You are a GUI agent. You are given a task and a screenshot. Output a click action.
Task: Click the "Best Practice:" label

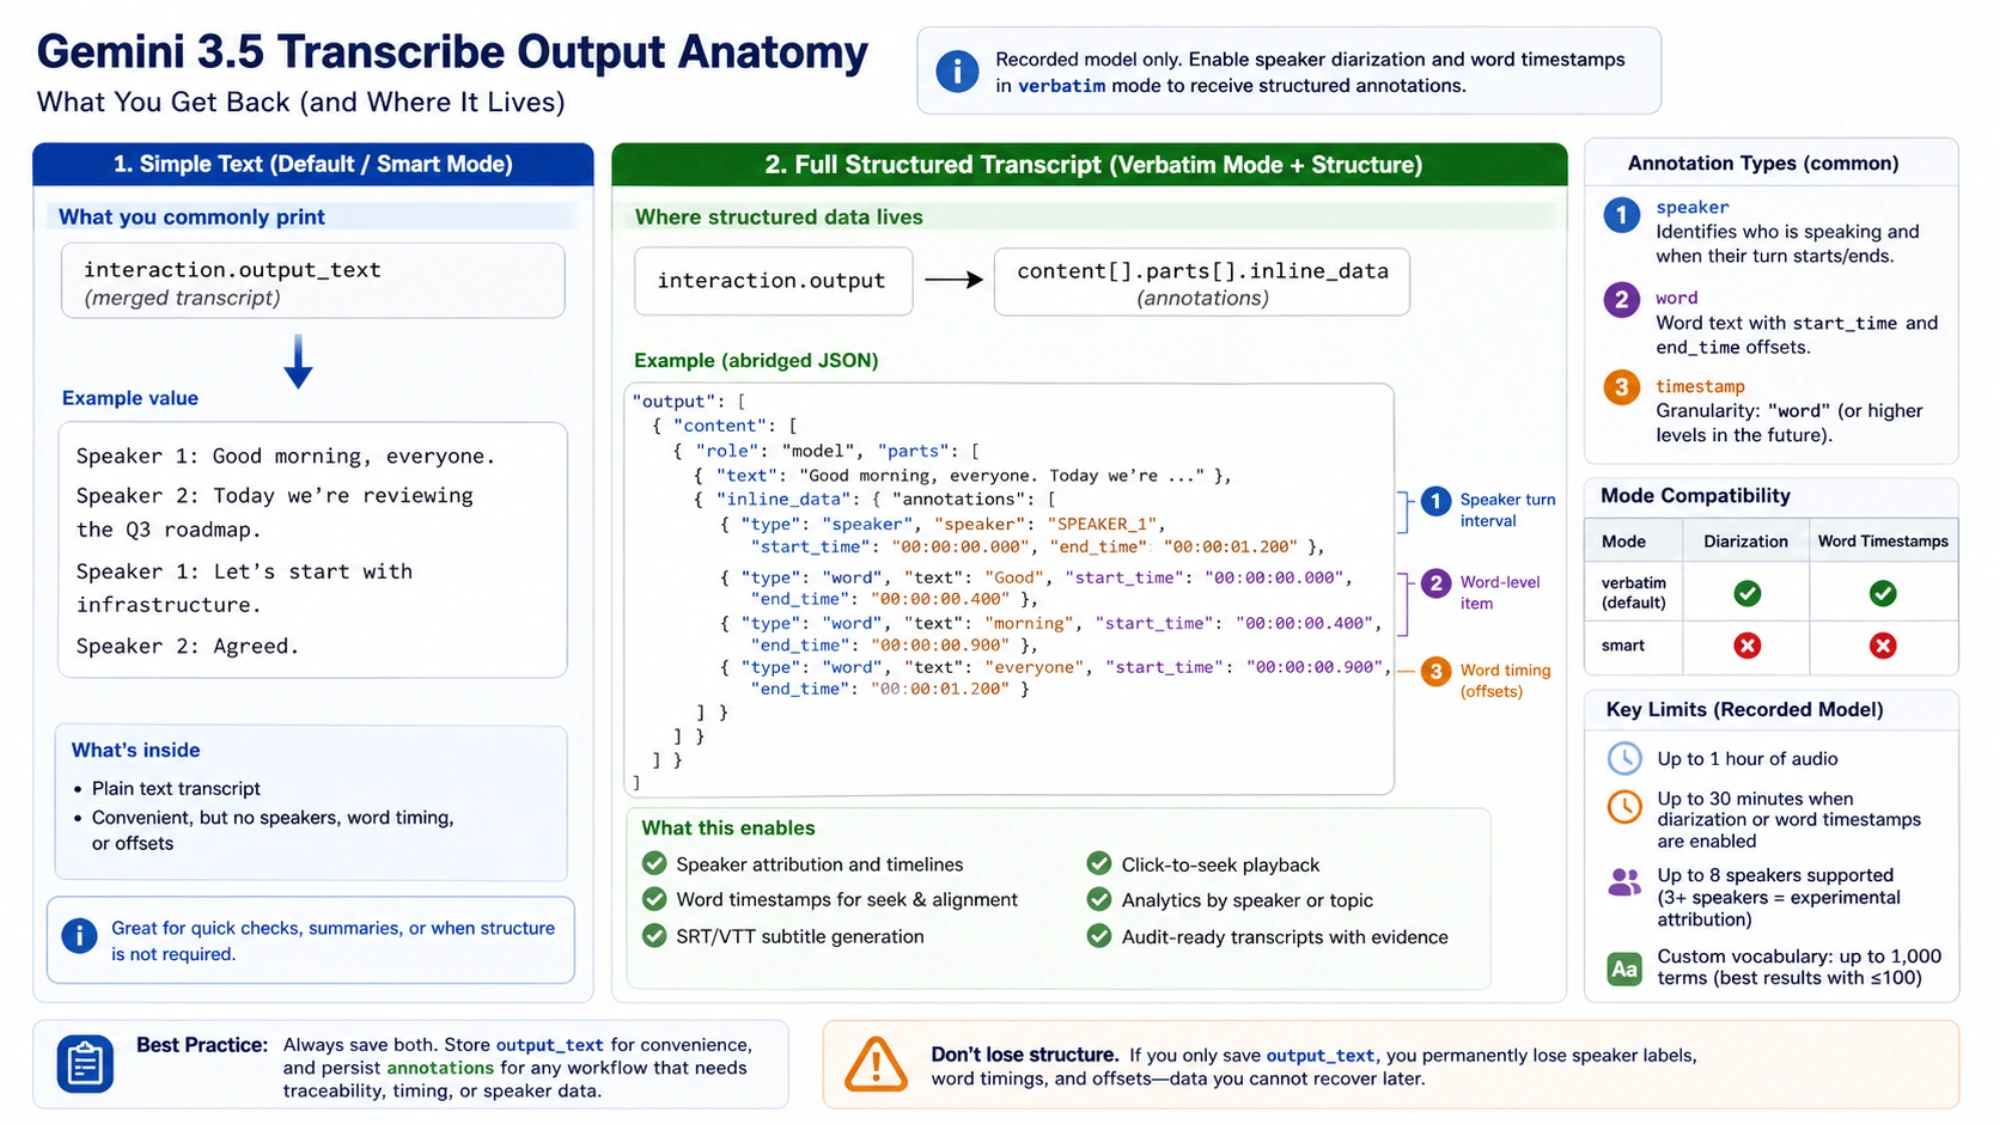point(202,1045)
